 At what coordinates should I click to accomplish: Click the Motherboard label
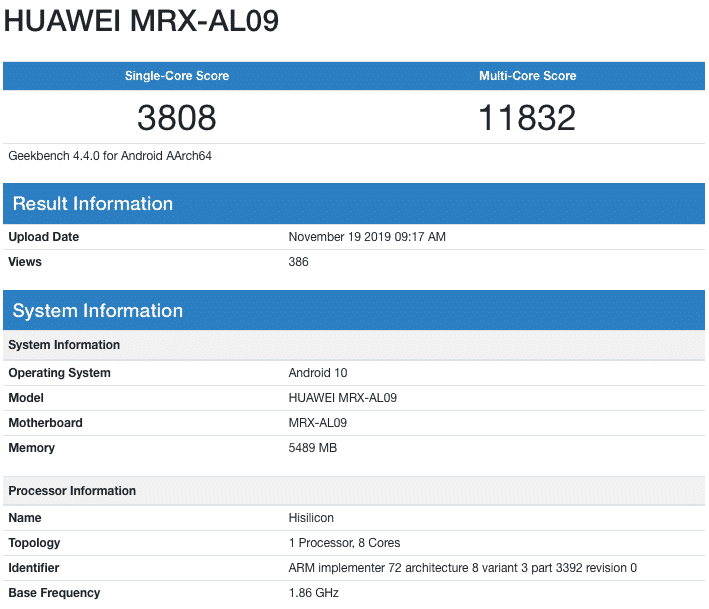coord(45,423)
